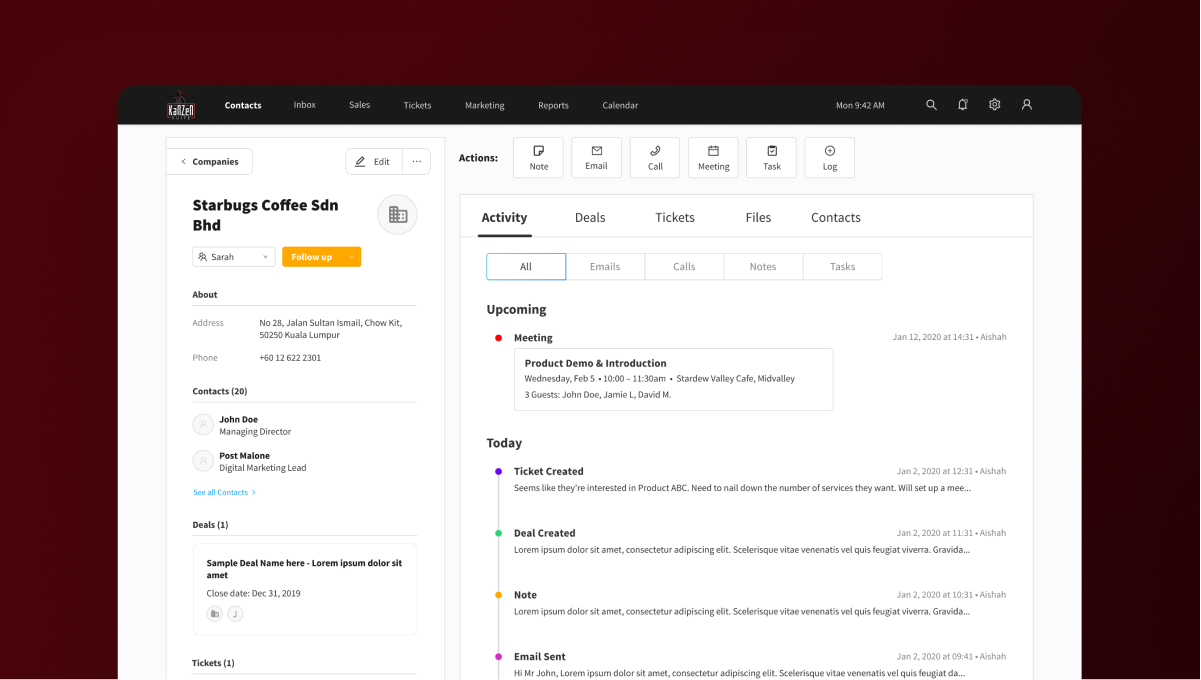Filter activity by Calls
1201x680 pixels.
pyautogui.click(x=684, y=267)
